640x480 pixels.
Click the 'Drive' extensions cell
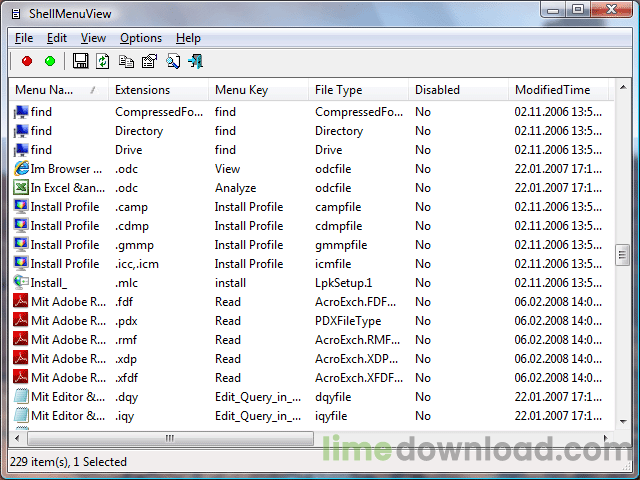tap(129, 150)
